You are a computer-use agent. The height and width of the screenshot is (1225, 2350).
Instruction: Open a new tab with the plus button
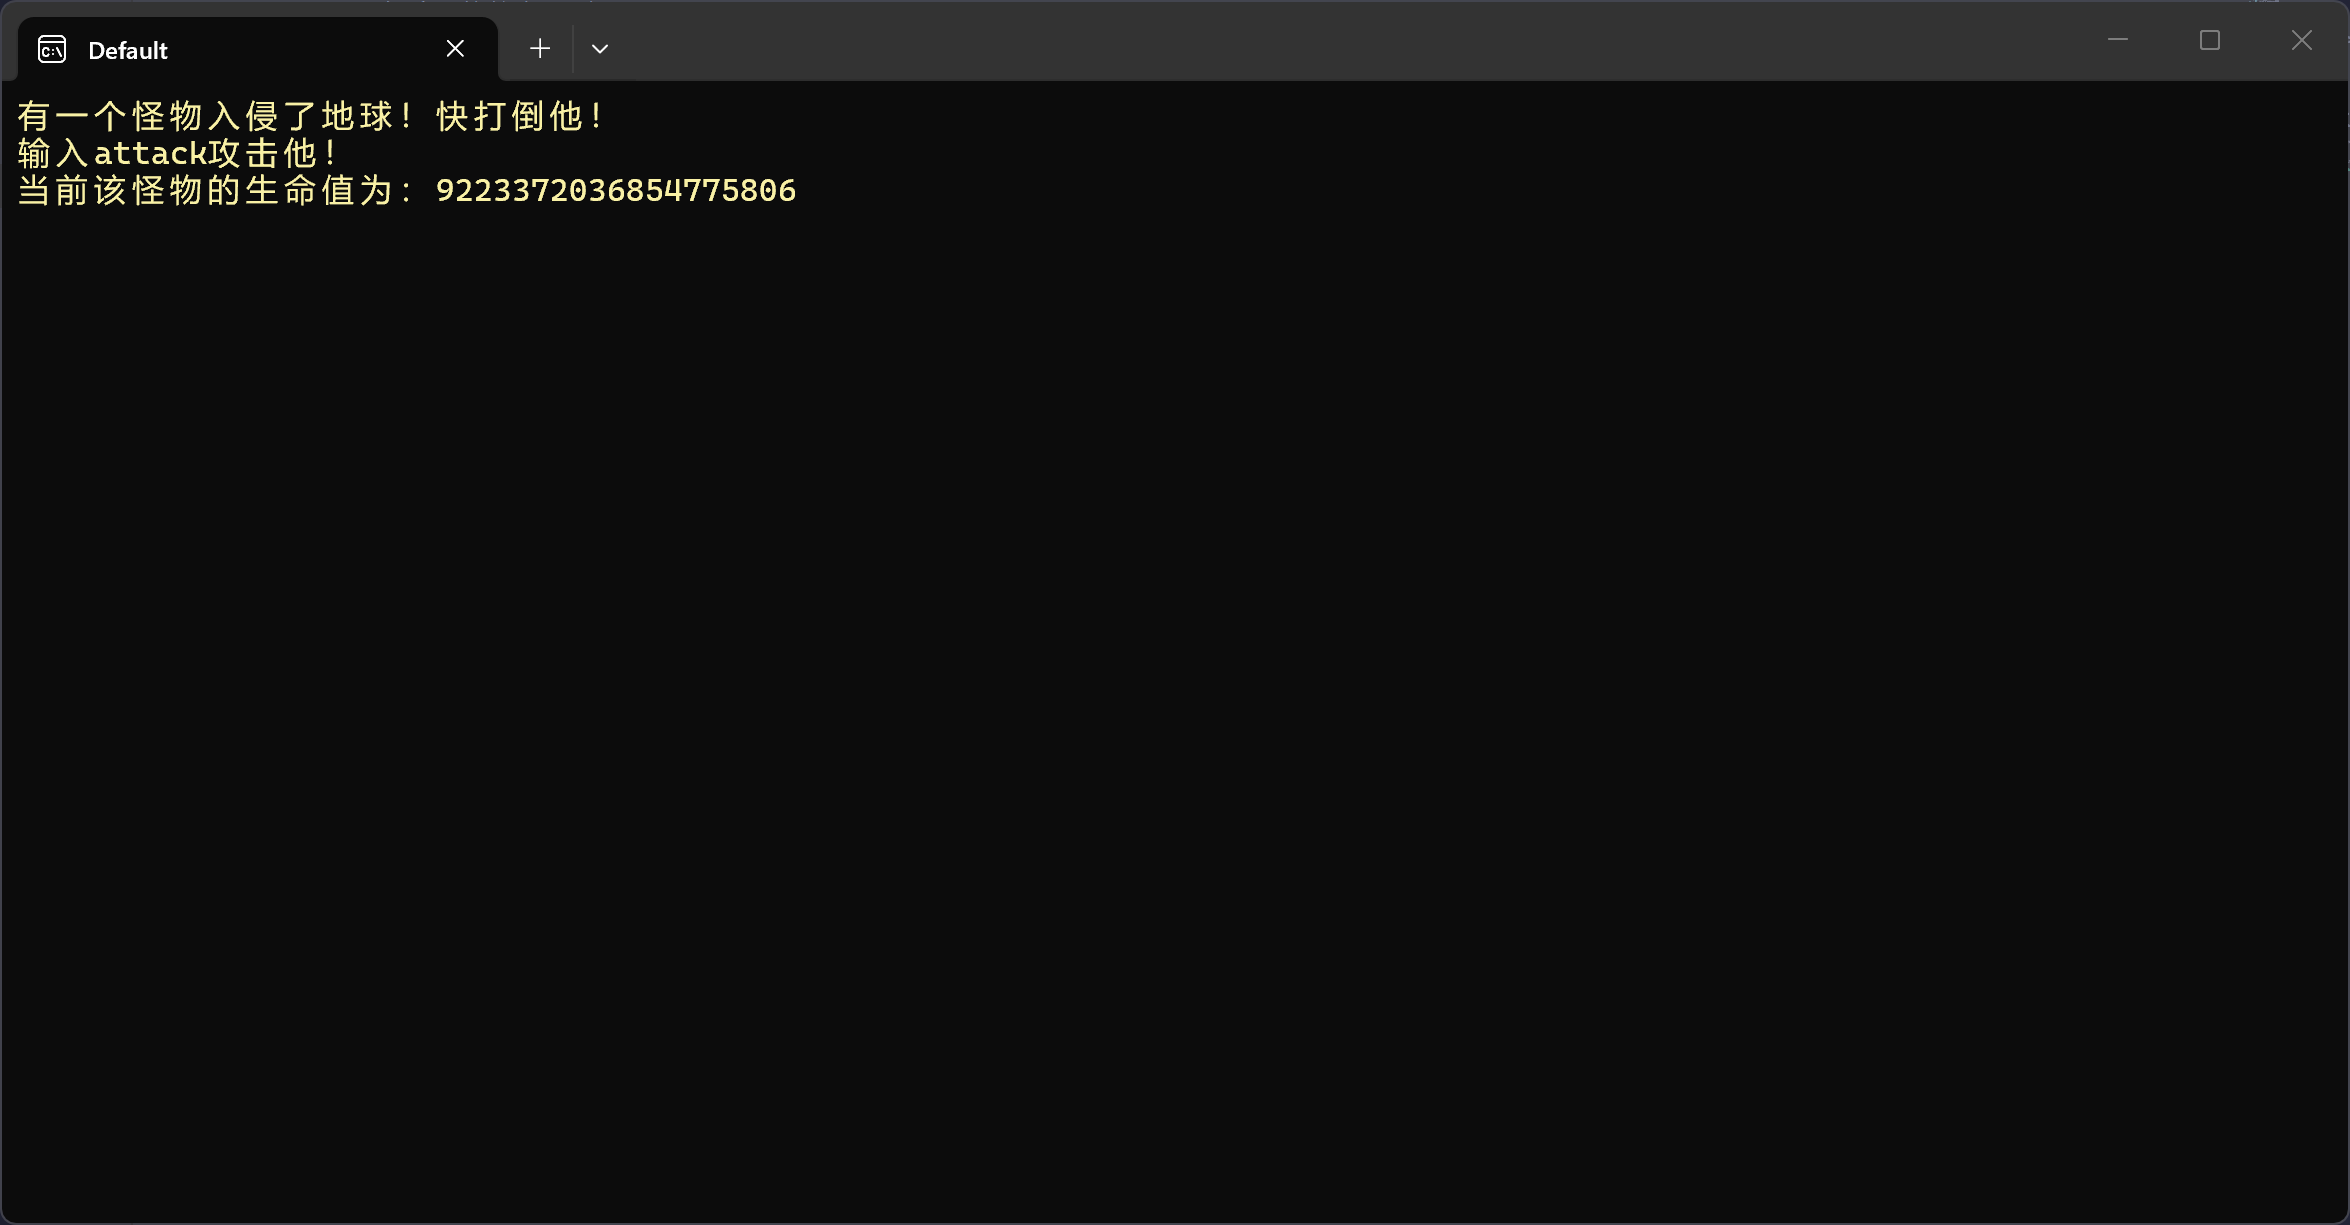[x=540, y=48]
